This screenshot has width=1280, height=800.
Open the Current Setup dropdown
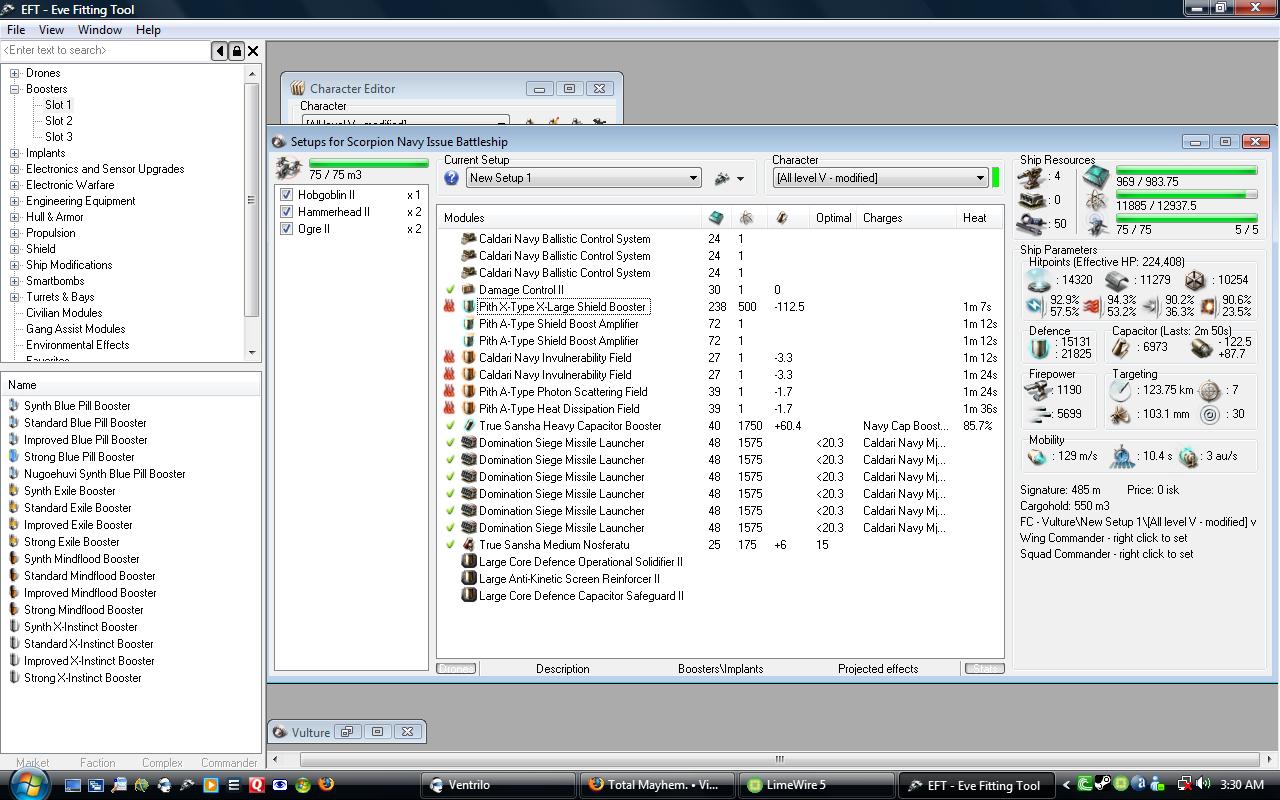692,178
